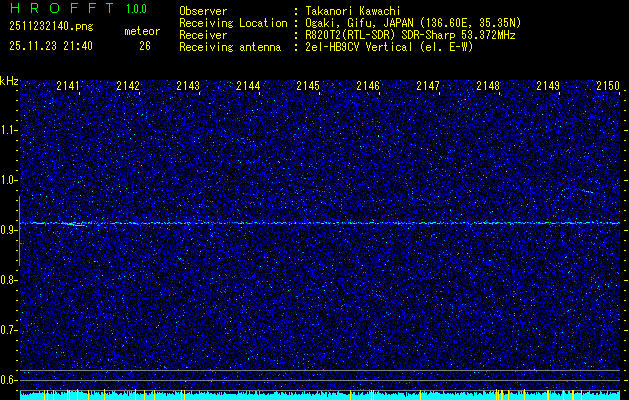Click the time marker 2146
629x400 pixels.
[x=368, y=85]
